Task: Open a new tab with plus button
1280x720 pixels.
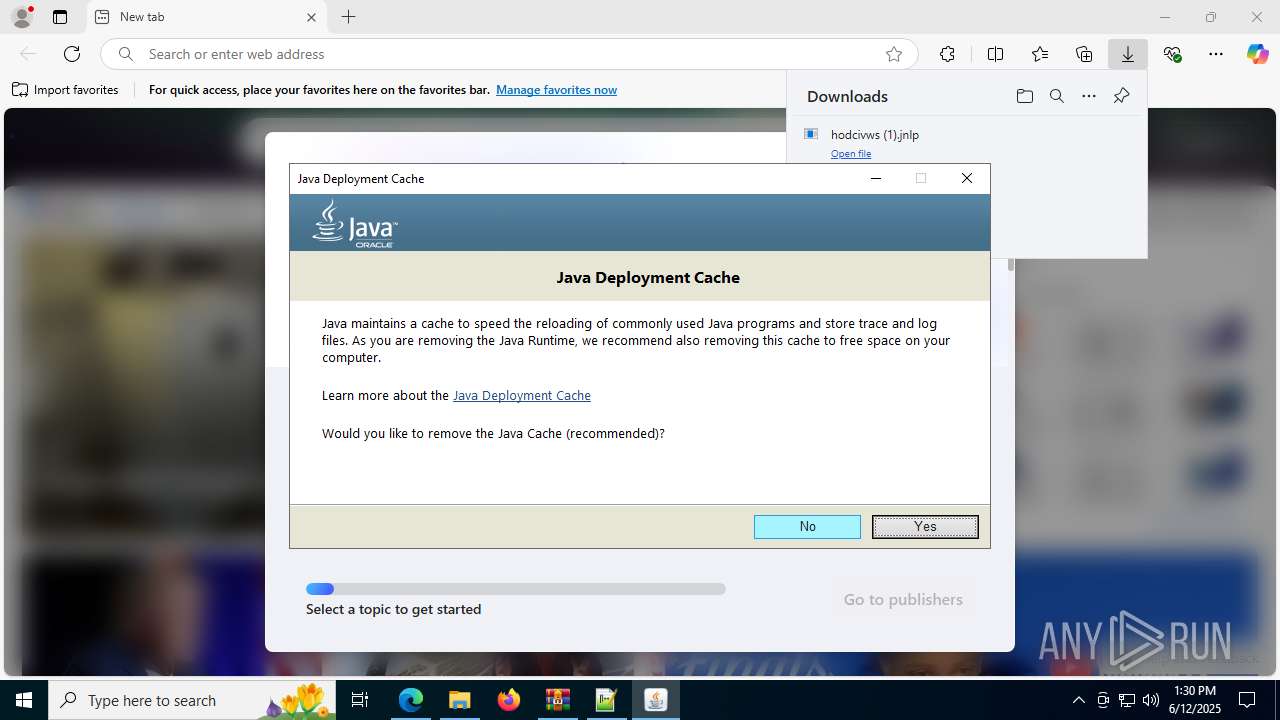Action: [348, 17]
